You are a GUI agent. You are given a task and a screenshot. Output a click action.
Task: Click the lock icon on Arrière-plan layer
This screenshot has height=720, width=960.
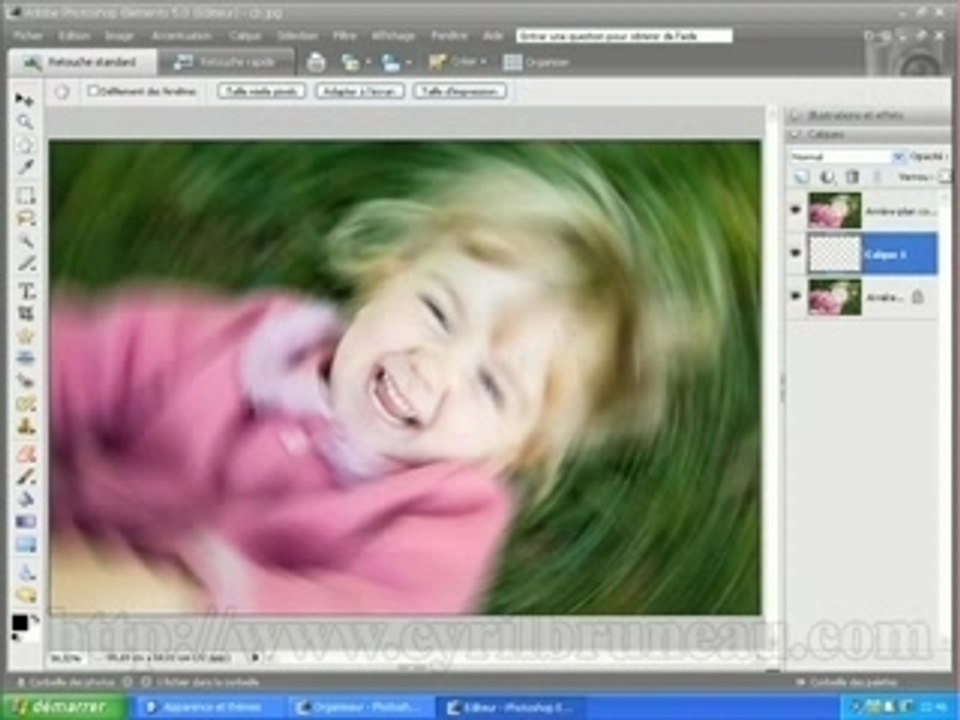coord(917,298)
